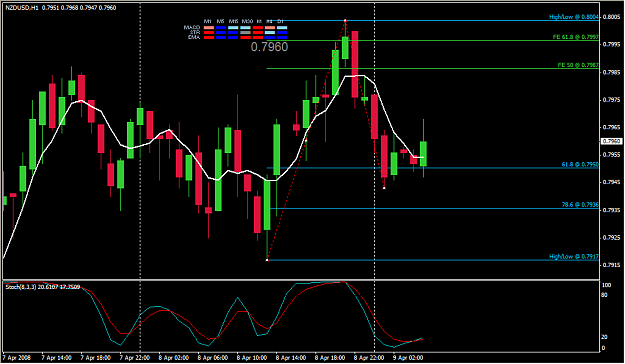Click the large 0.7960 price readout
Screen dimensions: 625x364
[269, 47]
